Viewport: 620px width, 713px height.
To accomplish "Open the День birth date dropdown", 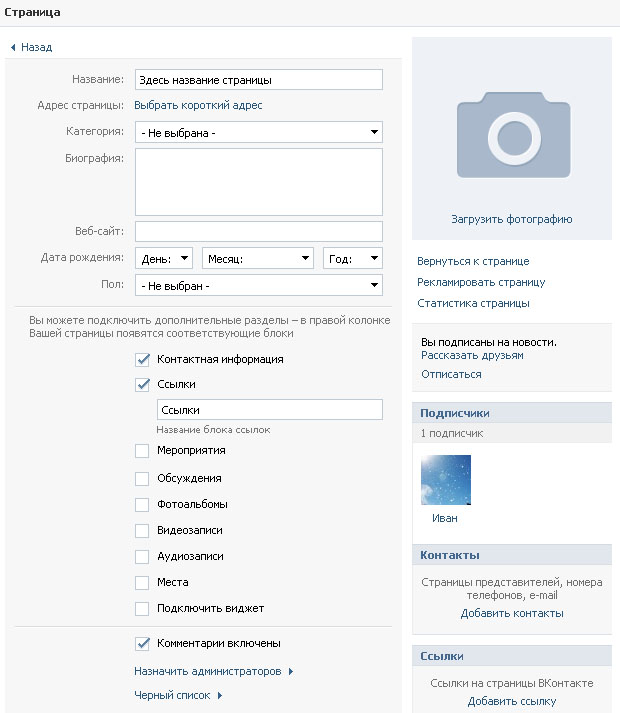I will click(164, 259).
